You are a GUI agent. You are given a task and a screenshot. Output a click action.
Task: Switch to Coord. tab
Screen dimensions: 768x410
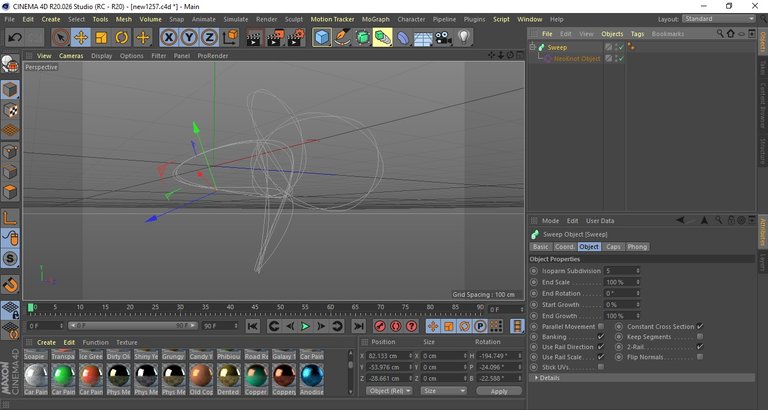tap(565, 247)
